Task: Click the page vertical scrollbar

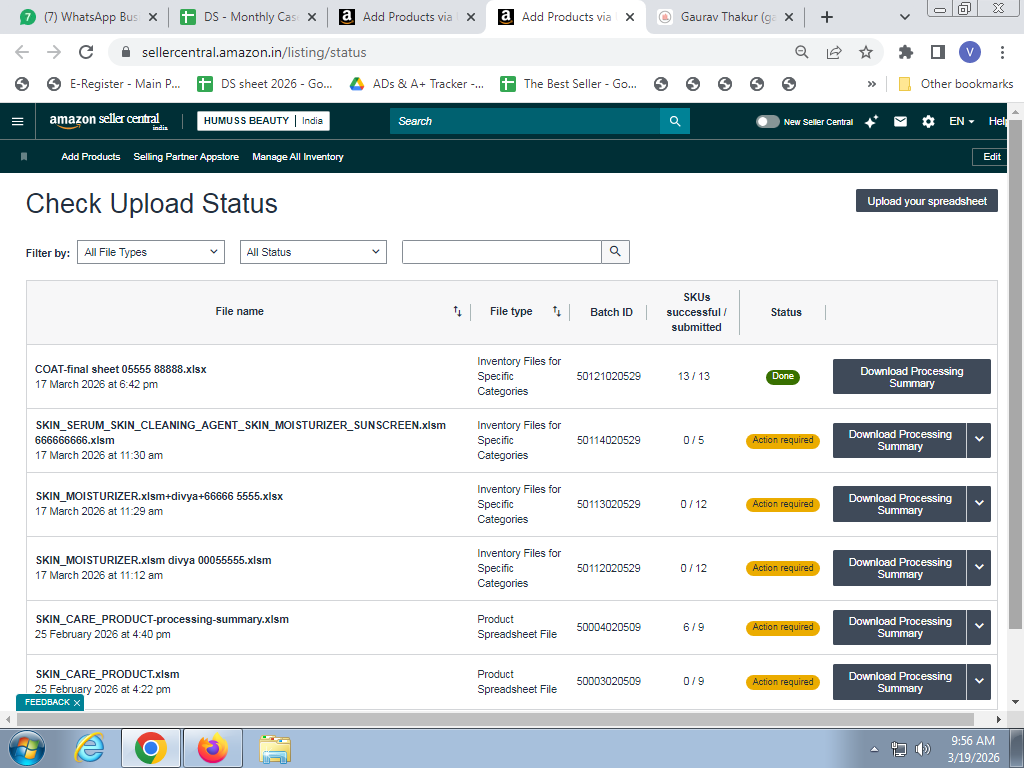Action: 1015,374
